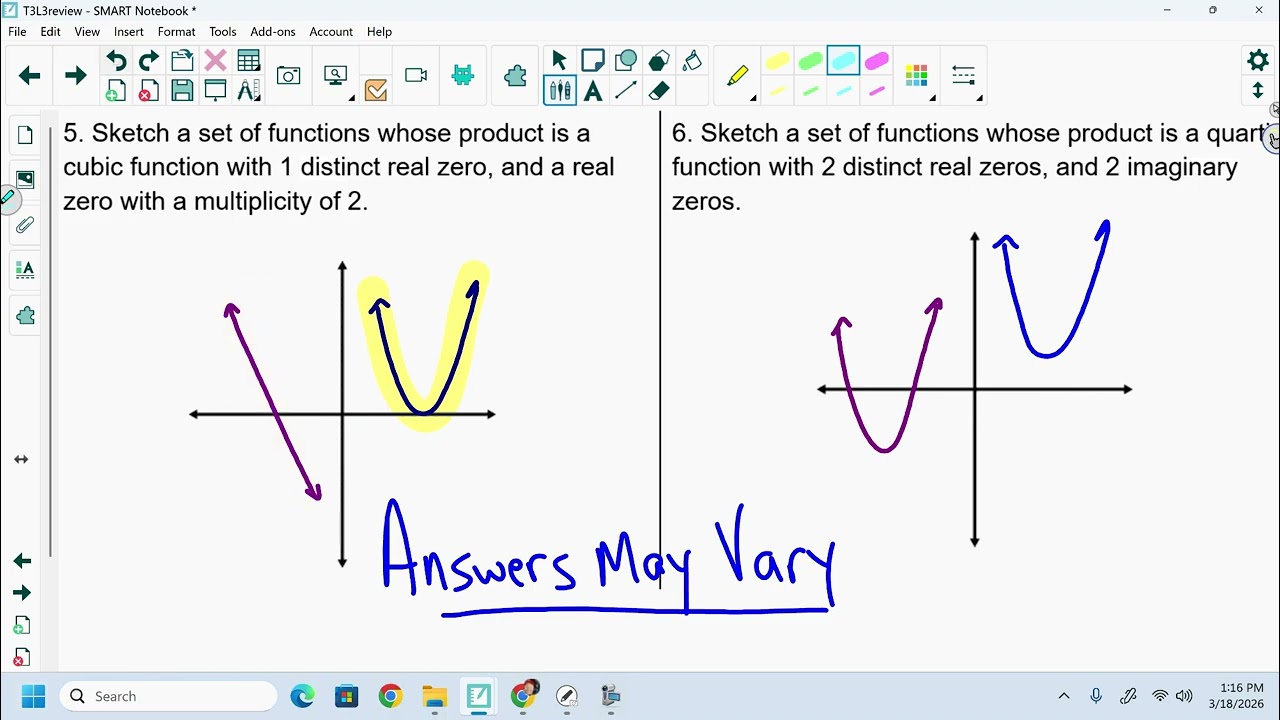Open the Add-ons sidebar tab

pos(25,316)
